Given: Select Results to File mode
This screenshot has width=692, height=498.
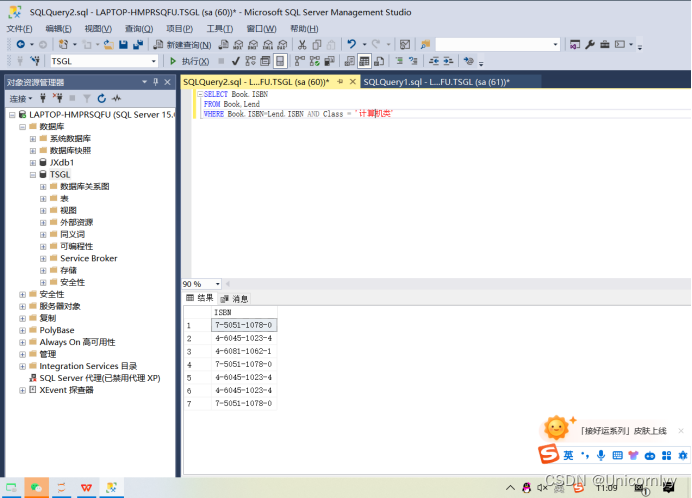Looking at the screenshot, I should 379,61.
